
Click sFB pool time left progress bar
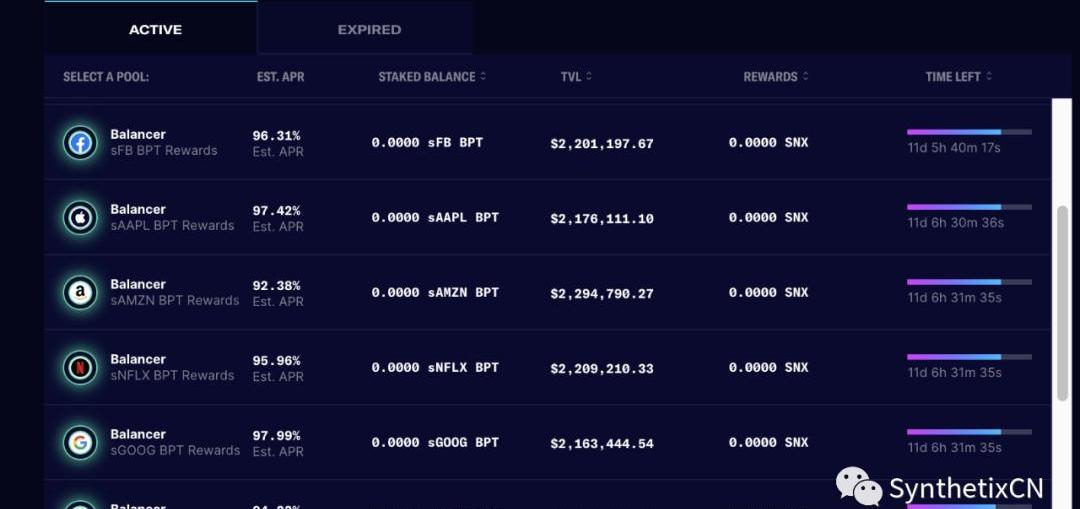(x=969, y=132)
